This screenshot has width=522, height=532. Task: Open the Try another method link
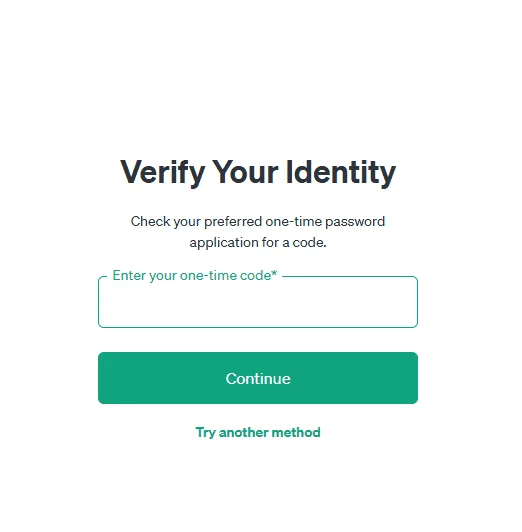258,433
